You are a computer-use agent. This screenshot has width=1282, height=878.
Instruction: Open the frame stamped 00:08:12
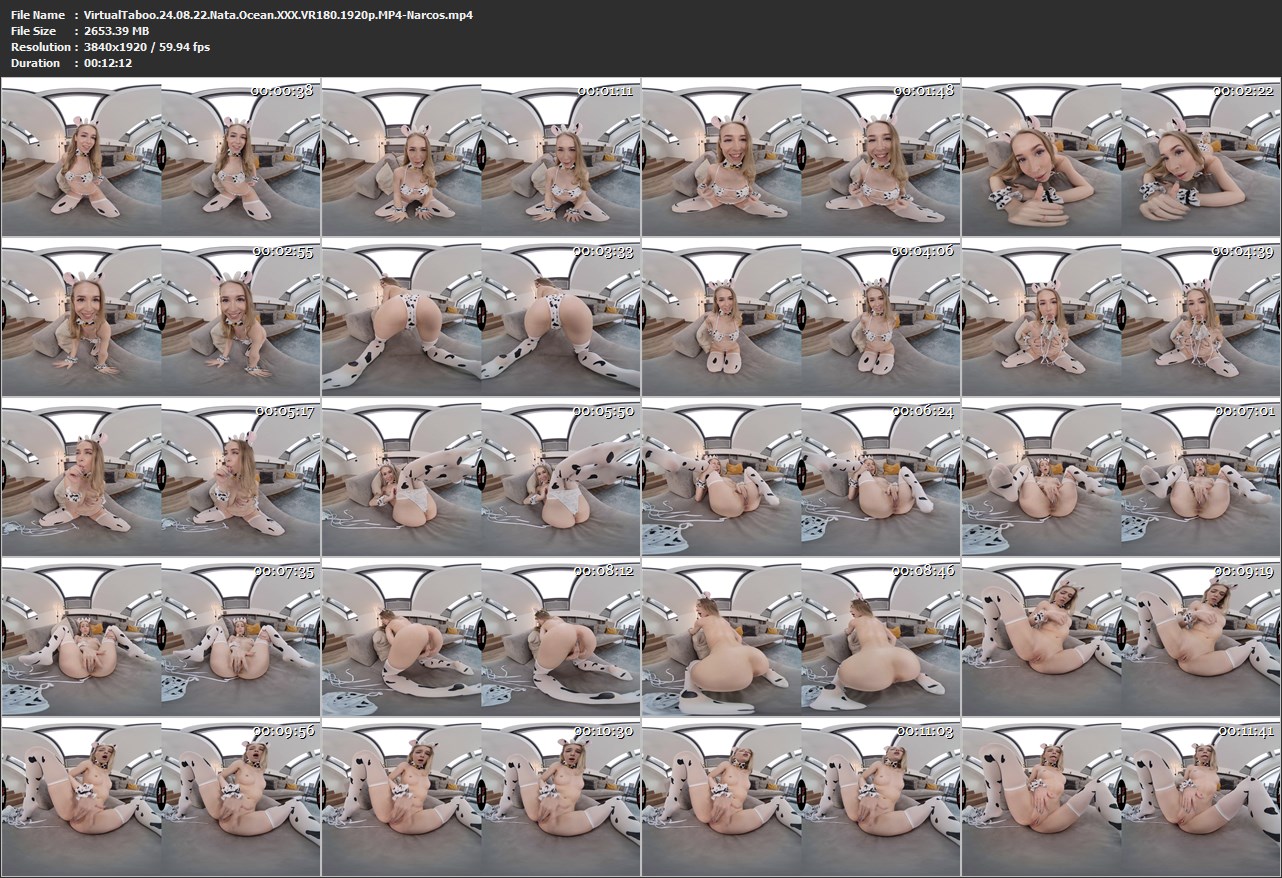pyautogui.click(x=481, y=637)
